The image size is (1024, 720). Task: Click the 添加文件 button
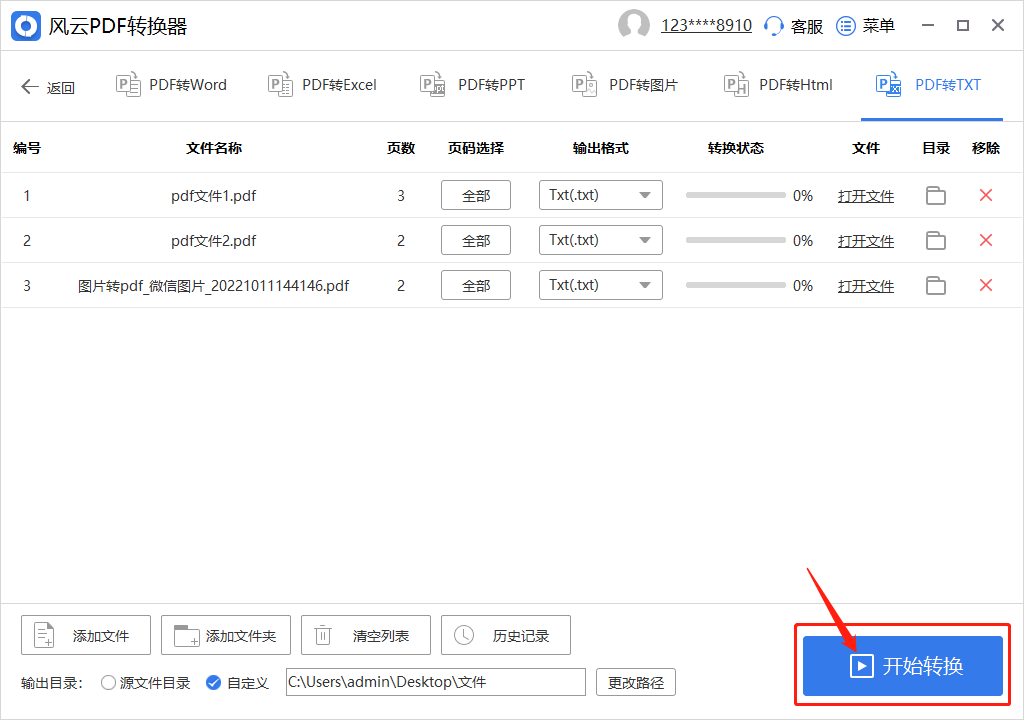tap(86, 635)
